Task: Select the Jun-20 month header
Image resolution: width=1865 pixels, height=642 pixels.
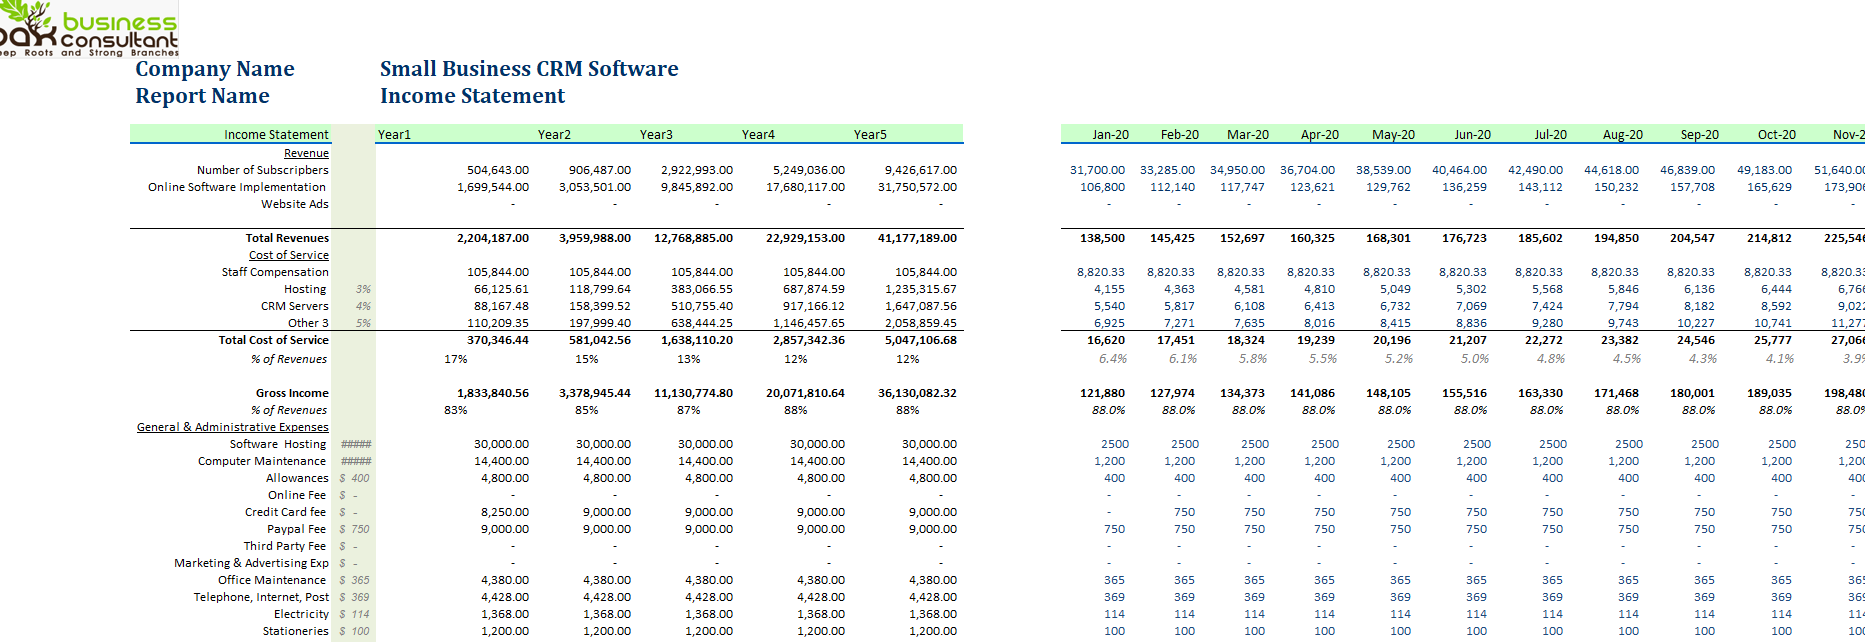Action: point(1472,135)
